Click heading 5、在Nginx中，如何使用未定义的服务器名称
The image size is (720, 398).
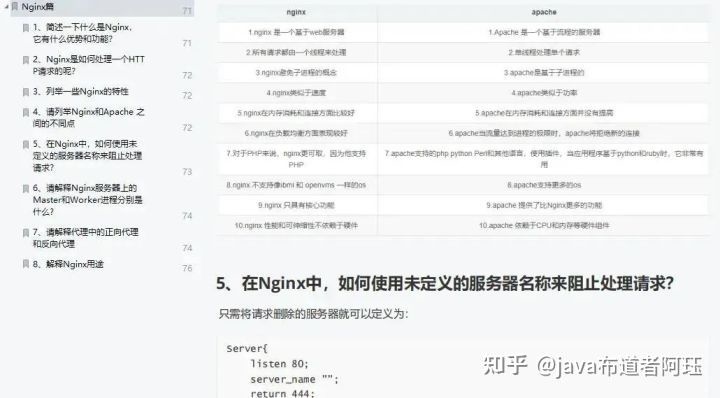[445, 283]
